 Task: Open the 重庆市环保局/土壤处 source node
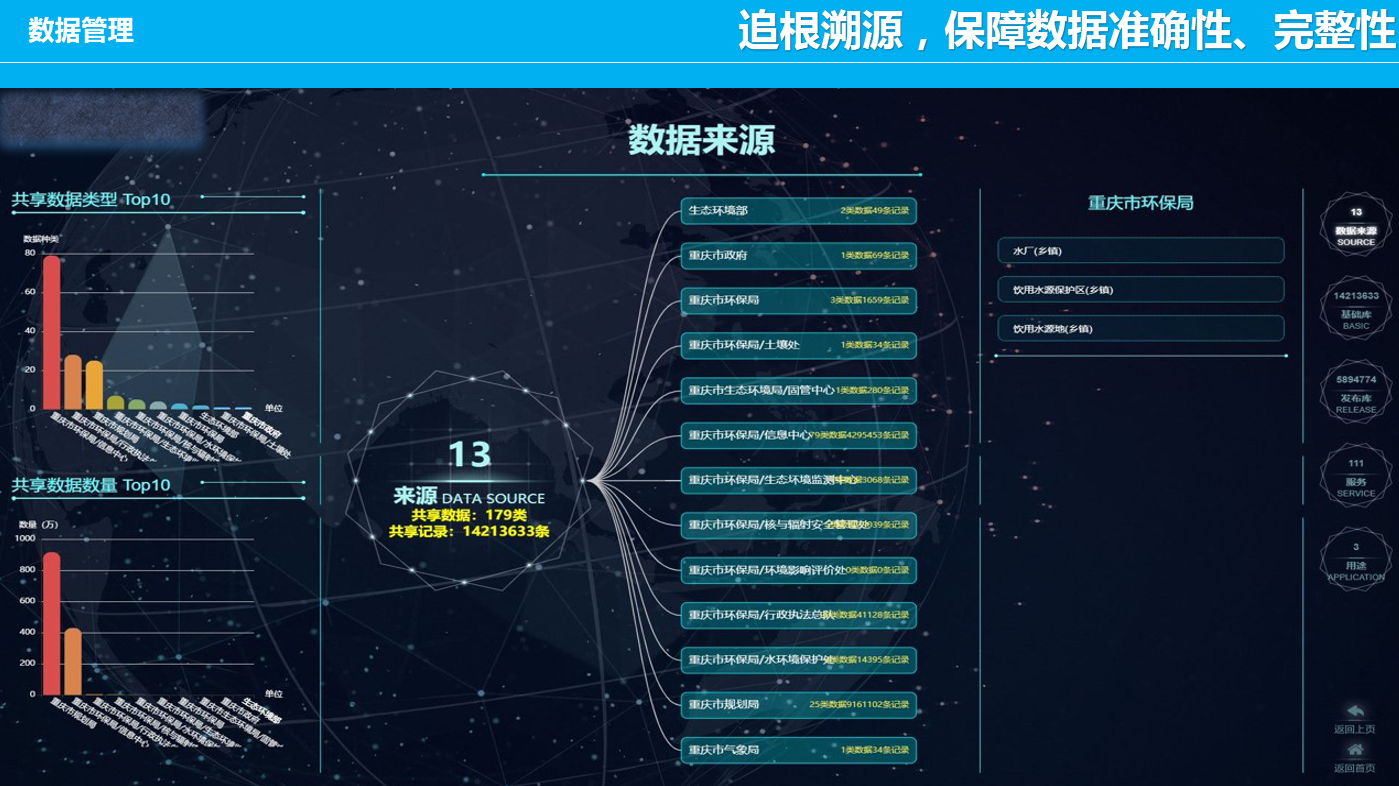[798, 345]
